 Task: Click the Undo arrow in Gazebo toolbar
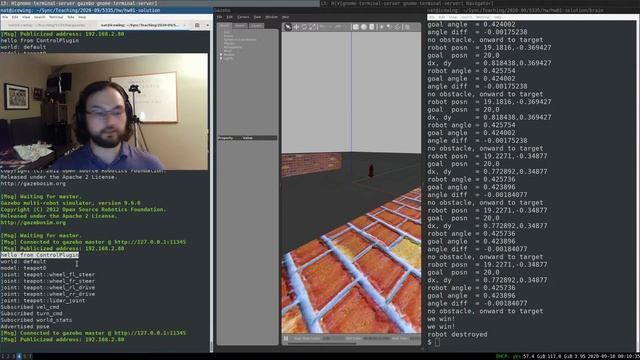(x=322, y=27)
